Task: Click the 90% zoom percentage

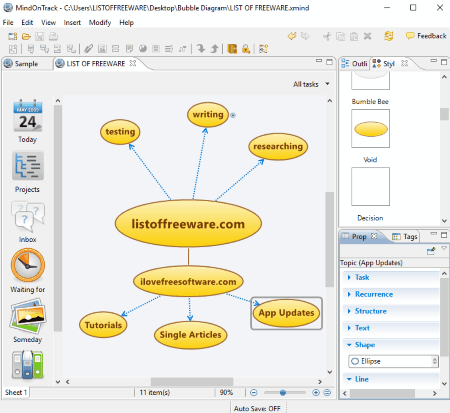Action: pyautogui.click(x=226, y=393)
